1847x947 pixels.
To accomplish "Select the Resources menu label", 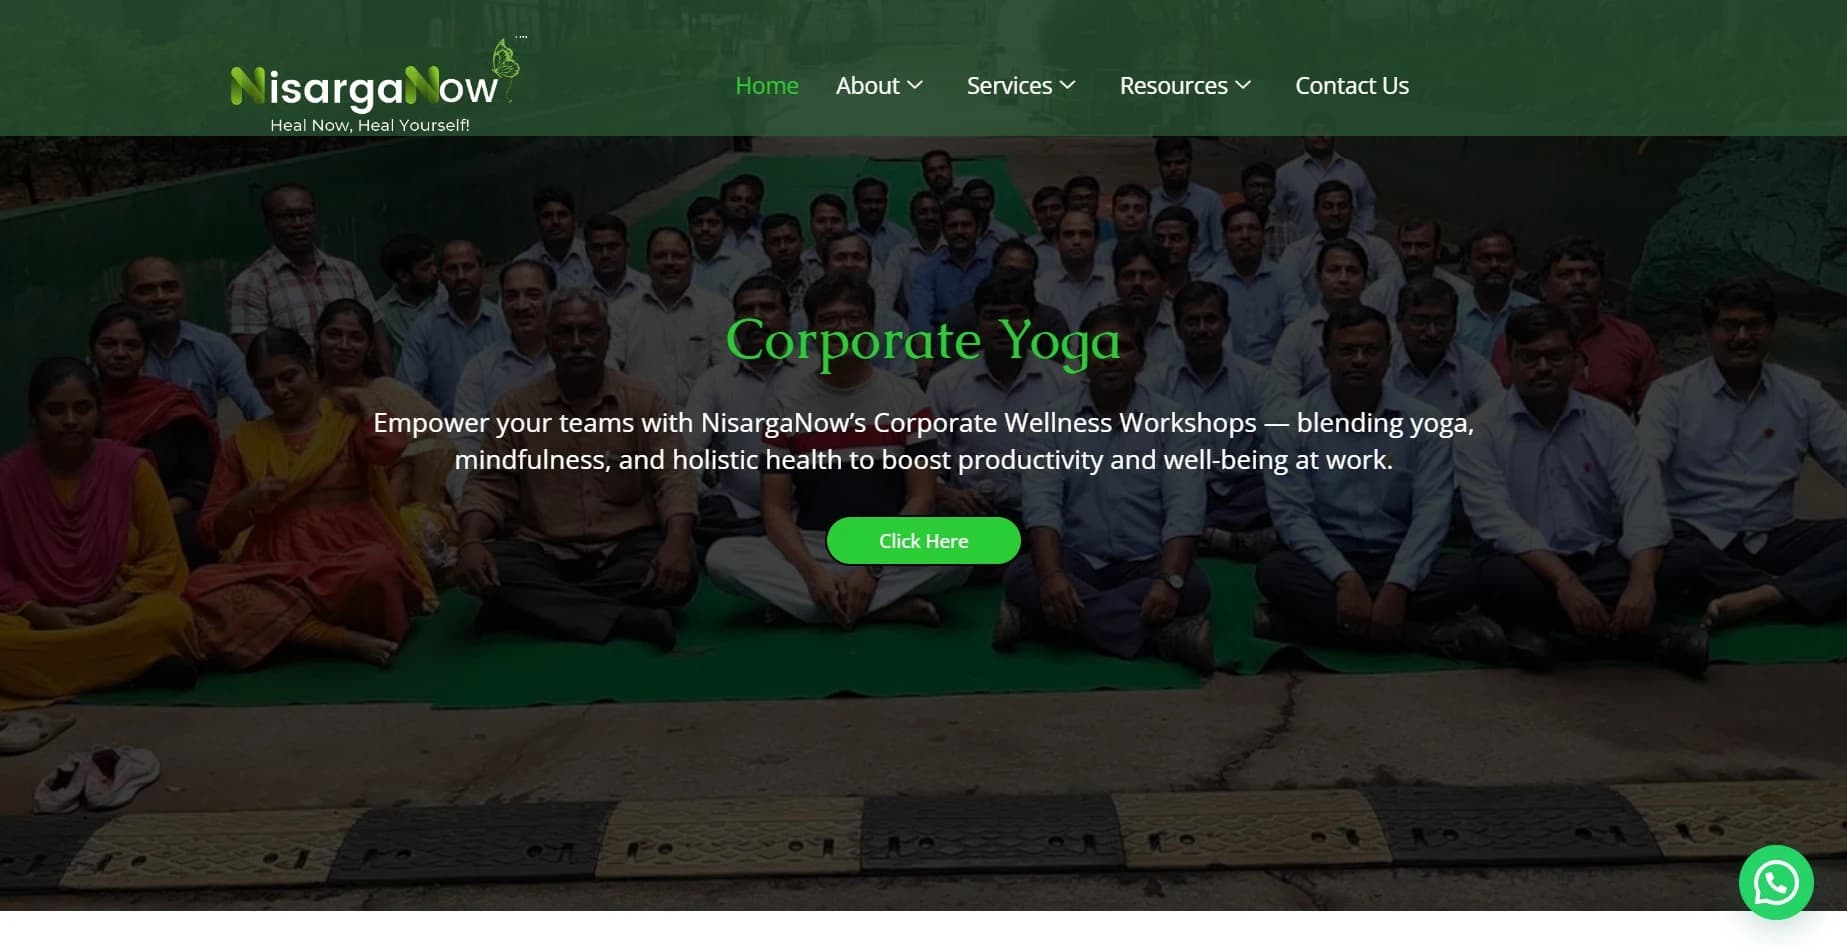I will tap(1173, 86).
